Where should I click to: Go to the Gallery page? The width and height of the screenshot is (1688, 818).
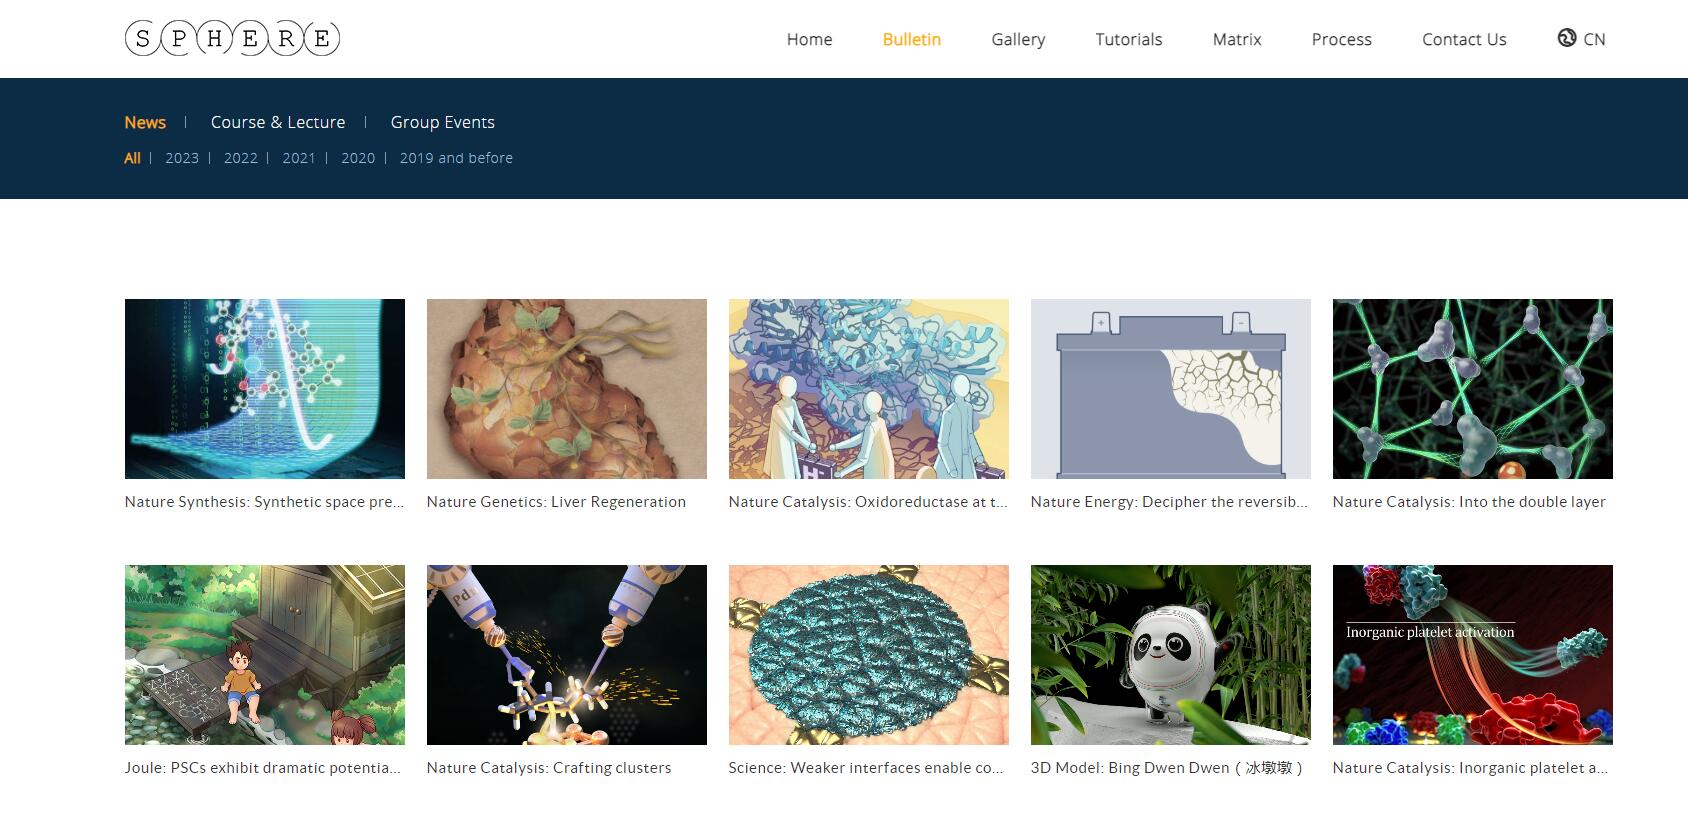[1018, 39]
